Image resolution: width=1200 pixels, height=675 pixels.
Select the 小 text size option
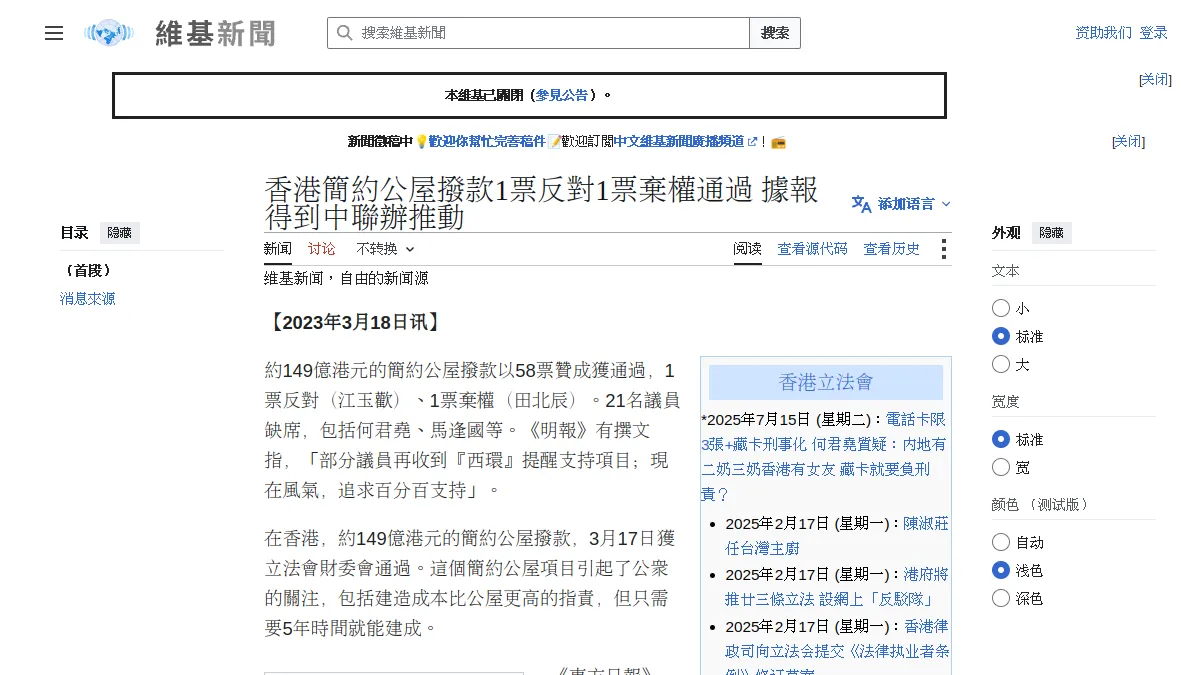tap(1001, 308)
